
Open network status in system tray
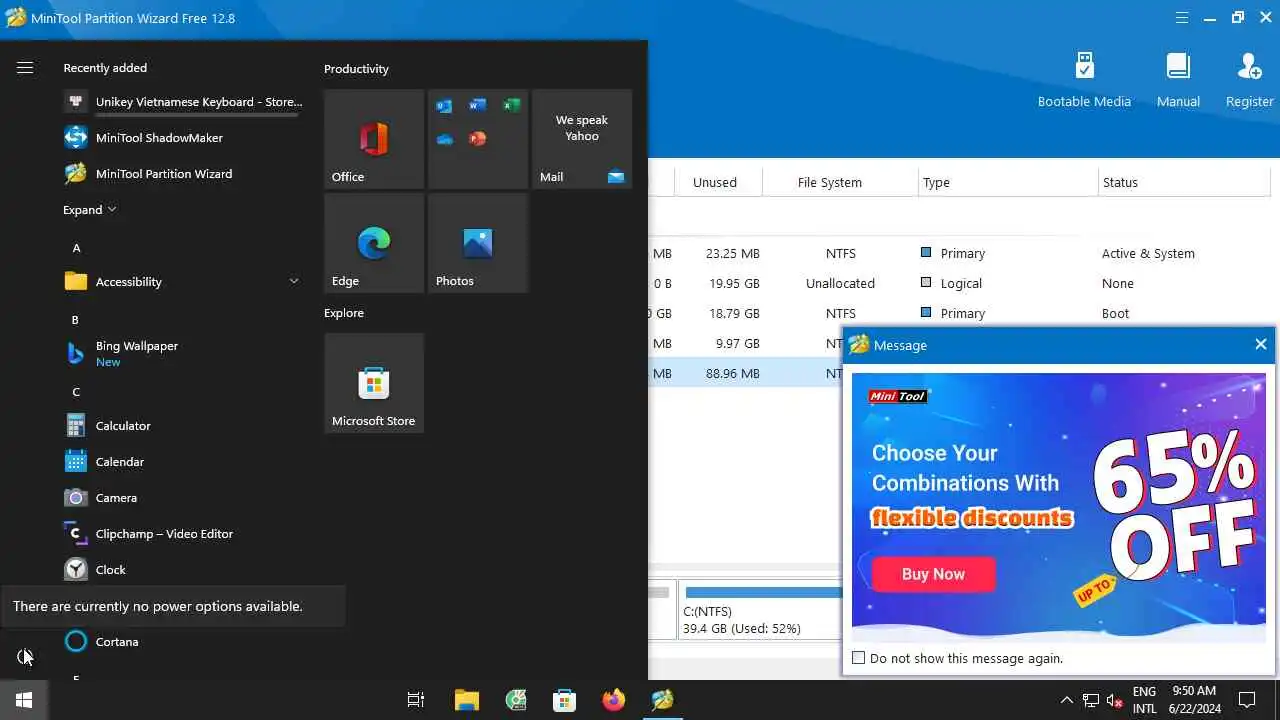click(1091, 700)
